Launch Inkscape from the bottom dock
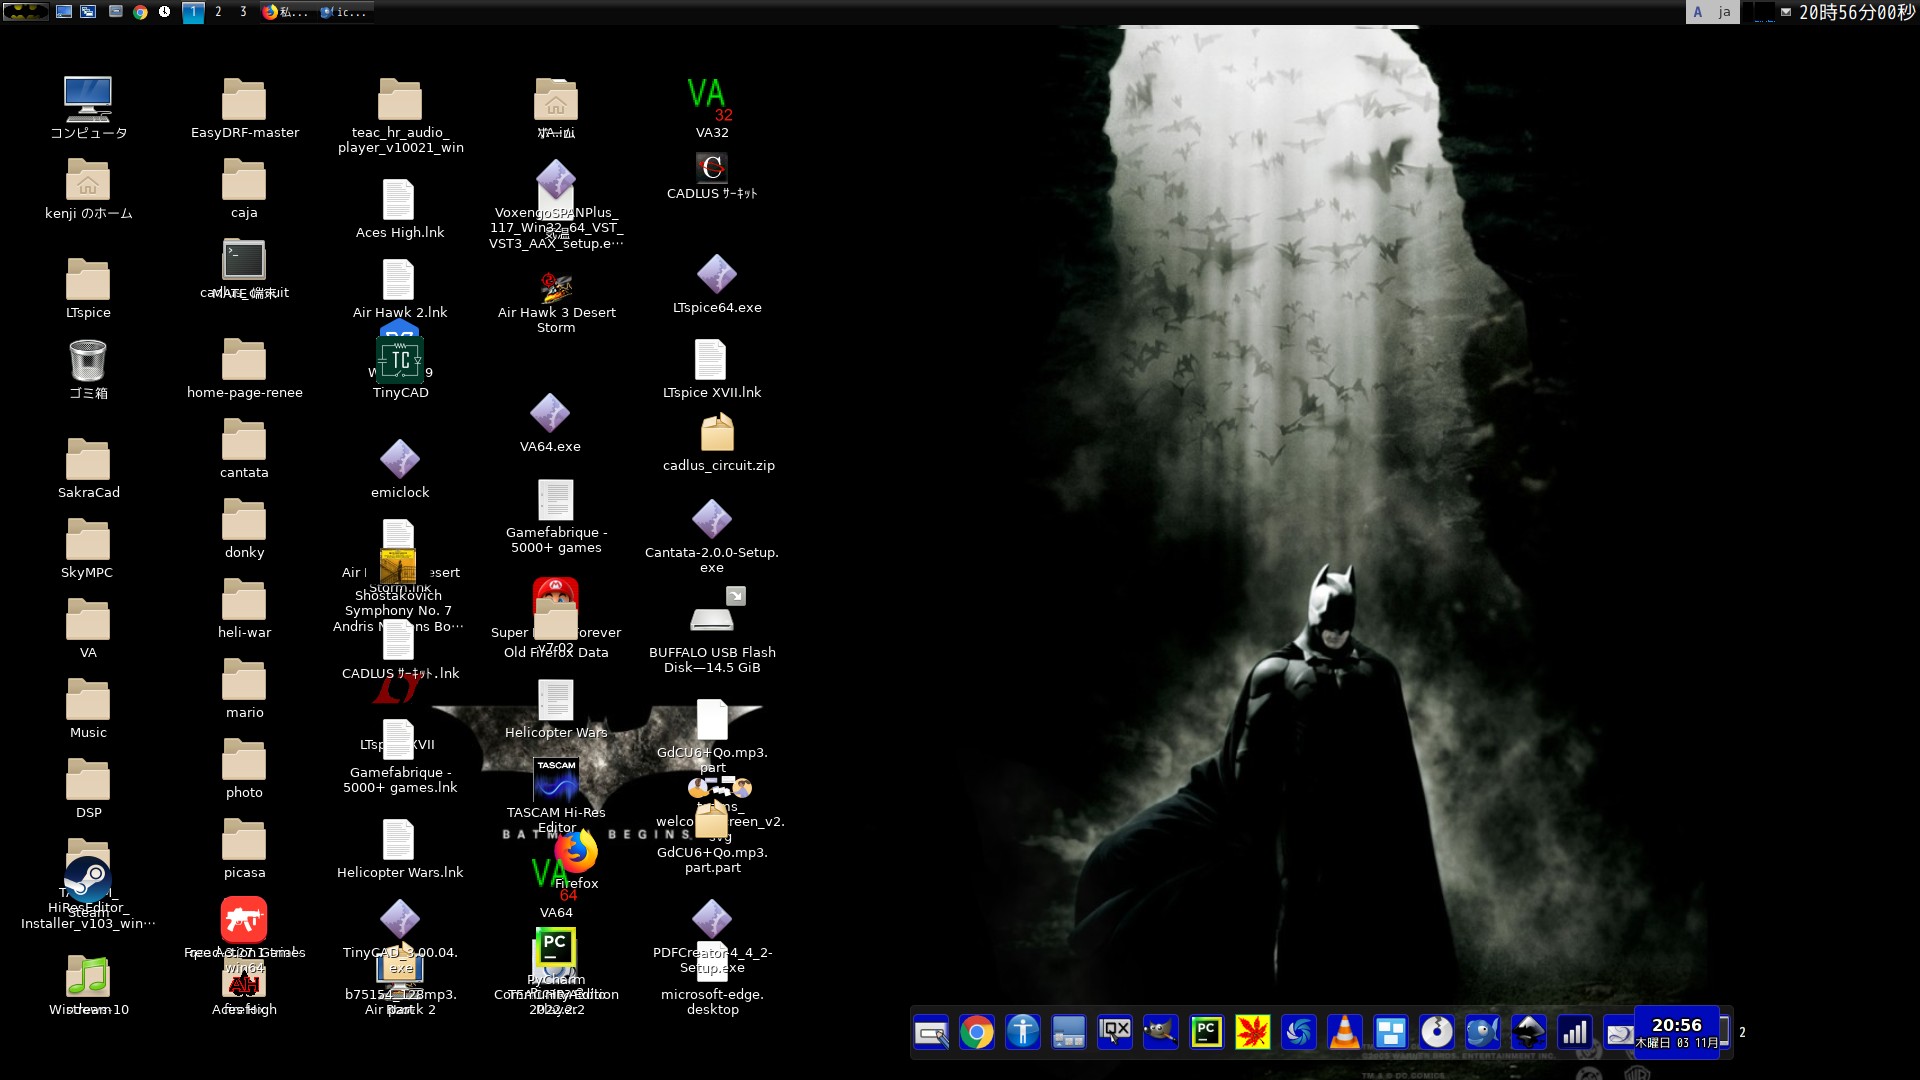The image size is (1920, 1080). pyautogui.click(x=1527, y=1032)
